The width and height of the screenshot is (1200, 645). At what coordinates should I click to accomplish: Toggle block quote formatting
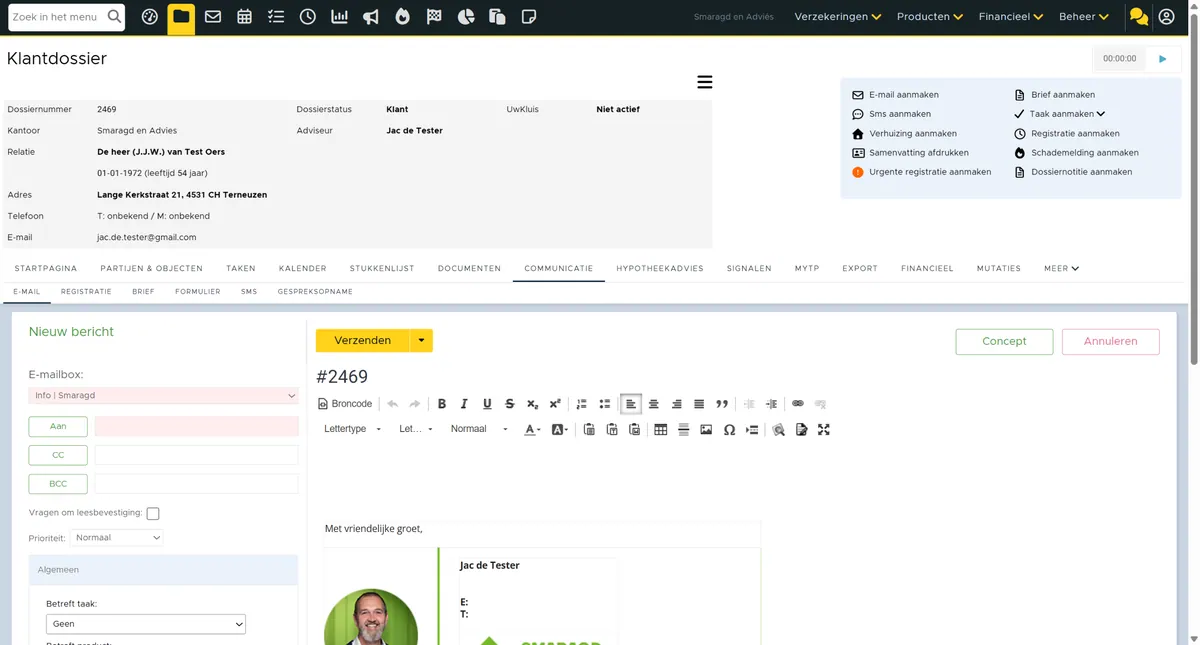722,404
